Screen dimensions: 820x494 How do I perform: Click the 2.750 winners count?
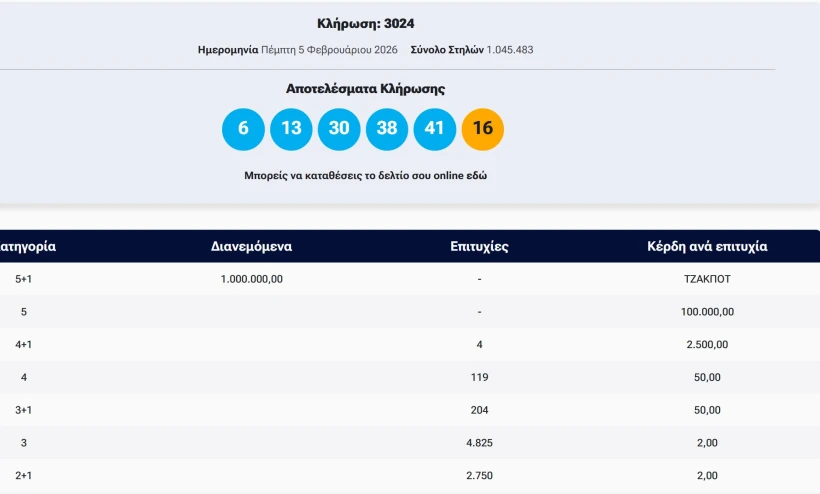tap(480, 476)
